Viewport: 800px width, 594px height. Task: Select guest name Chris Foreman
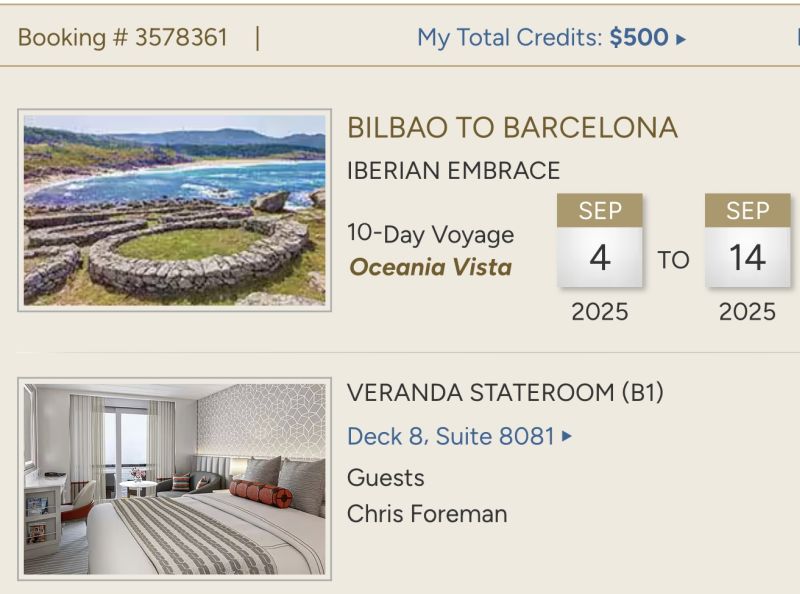[x=427, y=514]
